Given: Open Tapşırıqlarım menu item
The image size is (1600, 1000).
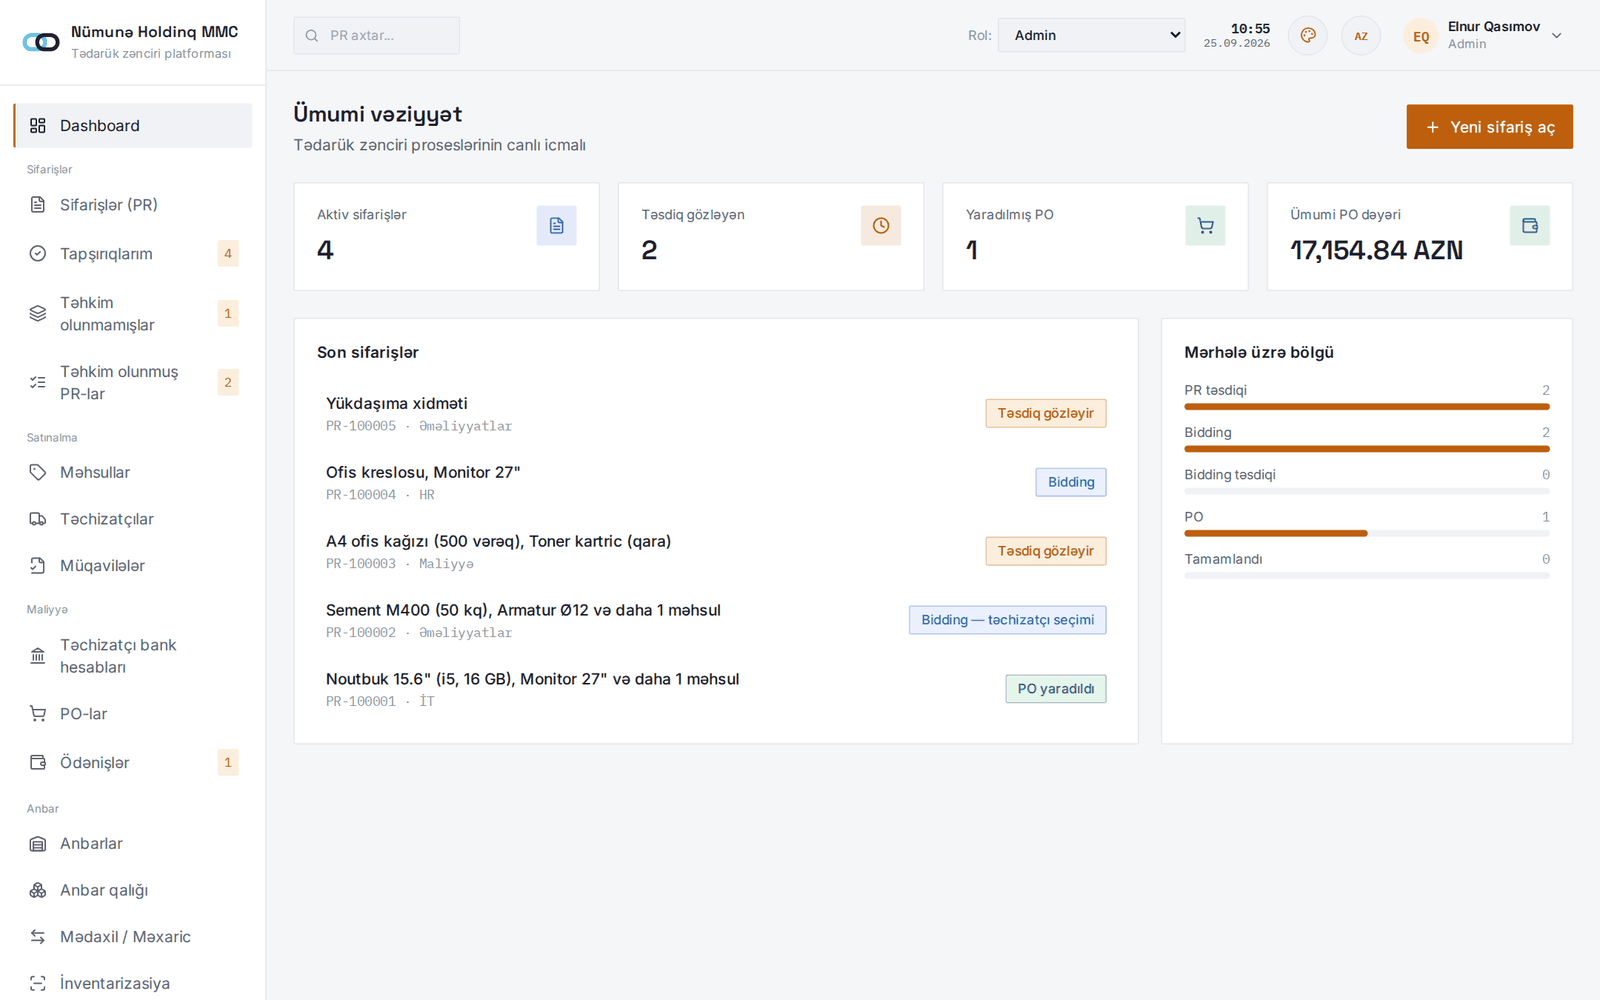Looking at the screenshot, I should click(133, 254).
